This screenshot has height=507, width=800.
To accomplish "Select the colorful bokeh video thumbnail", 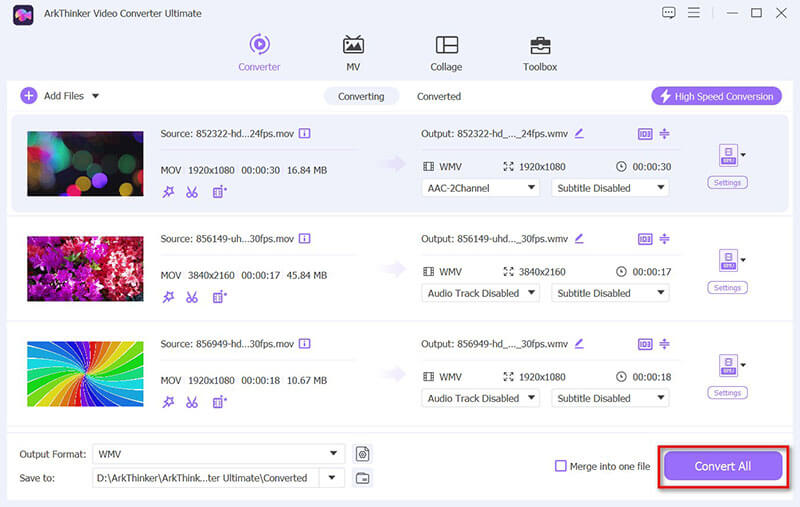I will 85,164.
